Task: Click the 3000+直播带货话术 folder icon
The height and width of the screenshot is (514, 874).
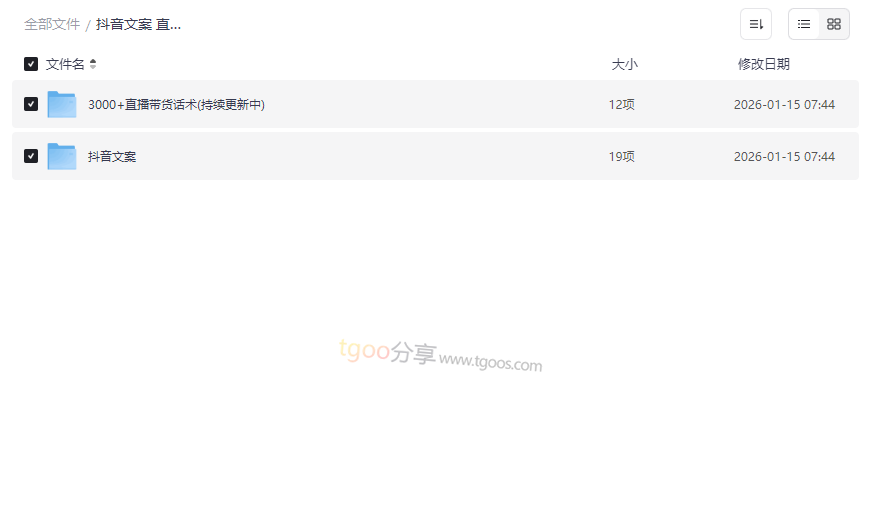Action: [62, 104]
